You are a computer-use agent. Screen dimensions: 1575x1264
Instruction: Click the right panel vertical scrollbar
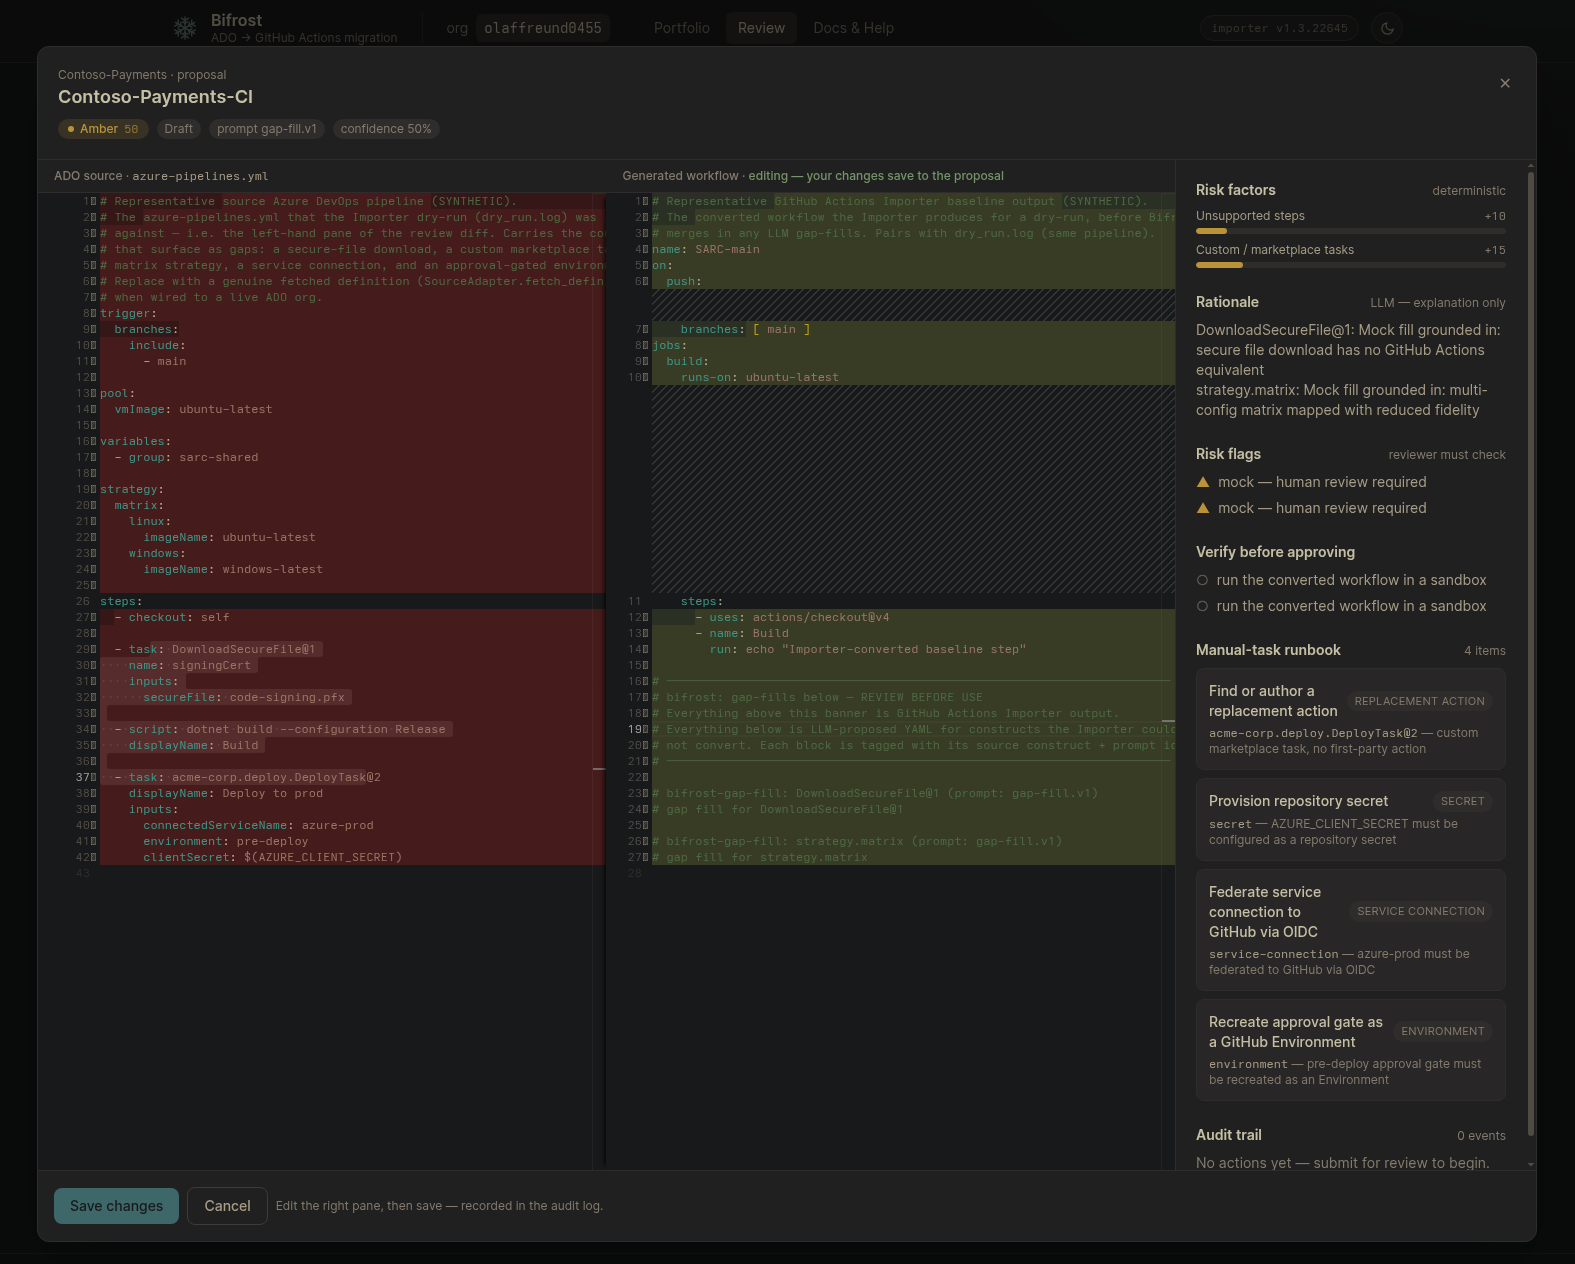[x=1530, y=655]
